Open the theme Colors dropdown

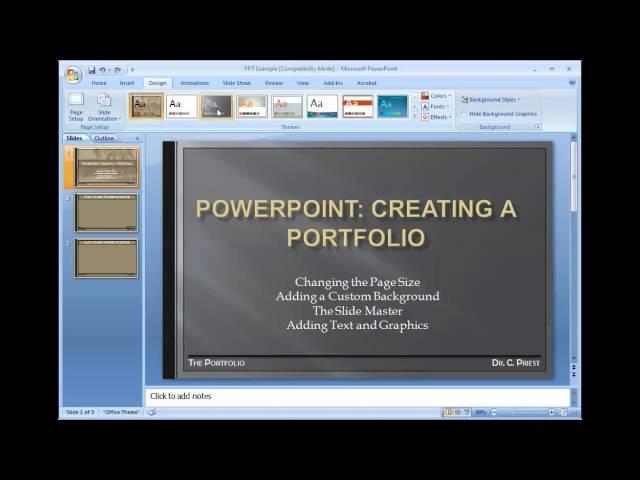[436, 96]
